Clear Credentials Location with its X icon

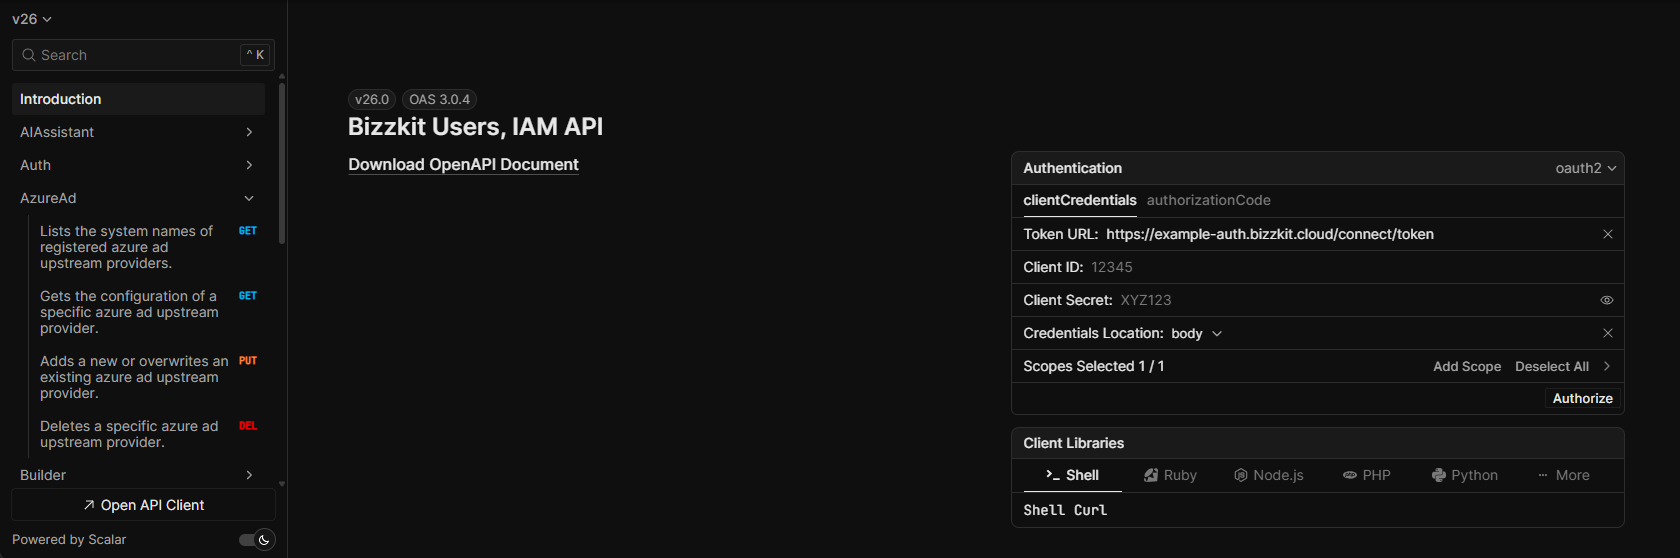(1608, 333)
